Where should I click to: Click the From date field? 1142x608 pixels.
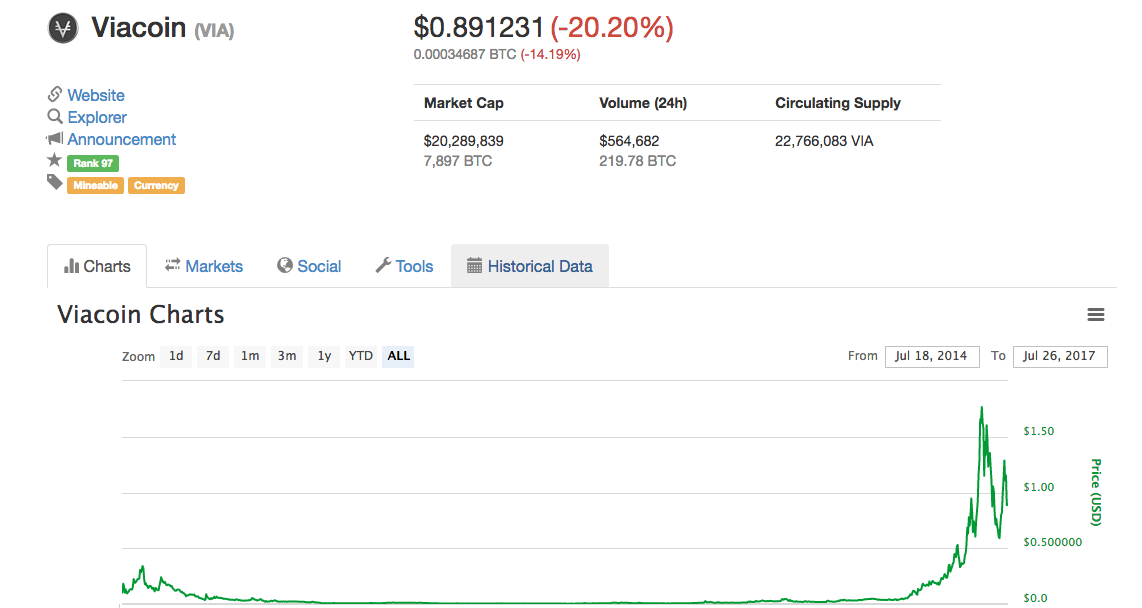[x=932, y=356]
